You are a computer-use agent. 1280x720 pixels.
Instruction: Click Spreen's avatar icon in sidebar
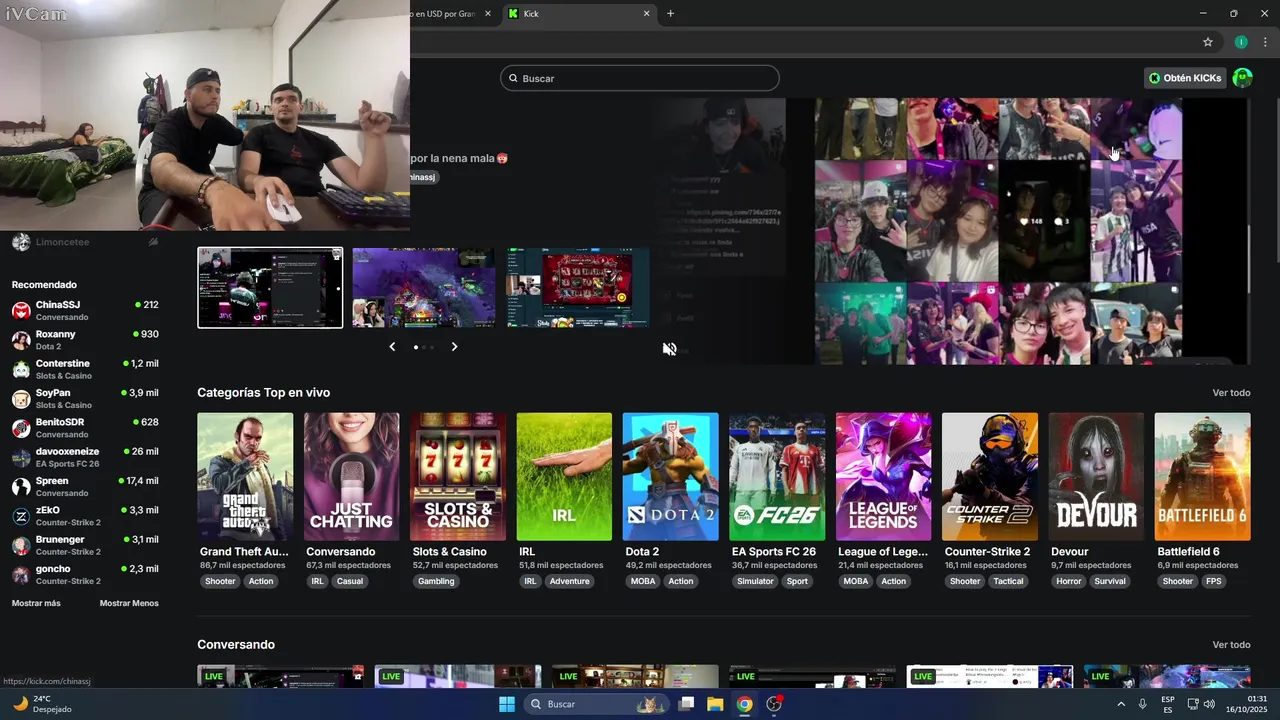[x=21, y=487]
